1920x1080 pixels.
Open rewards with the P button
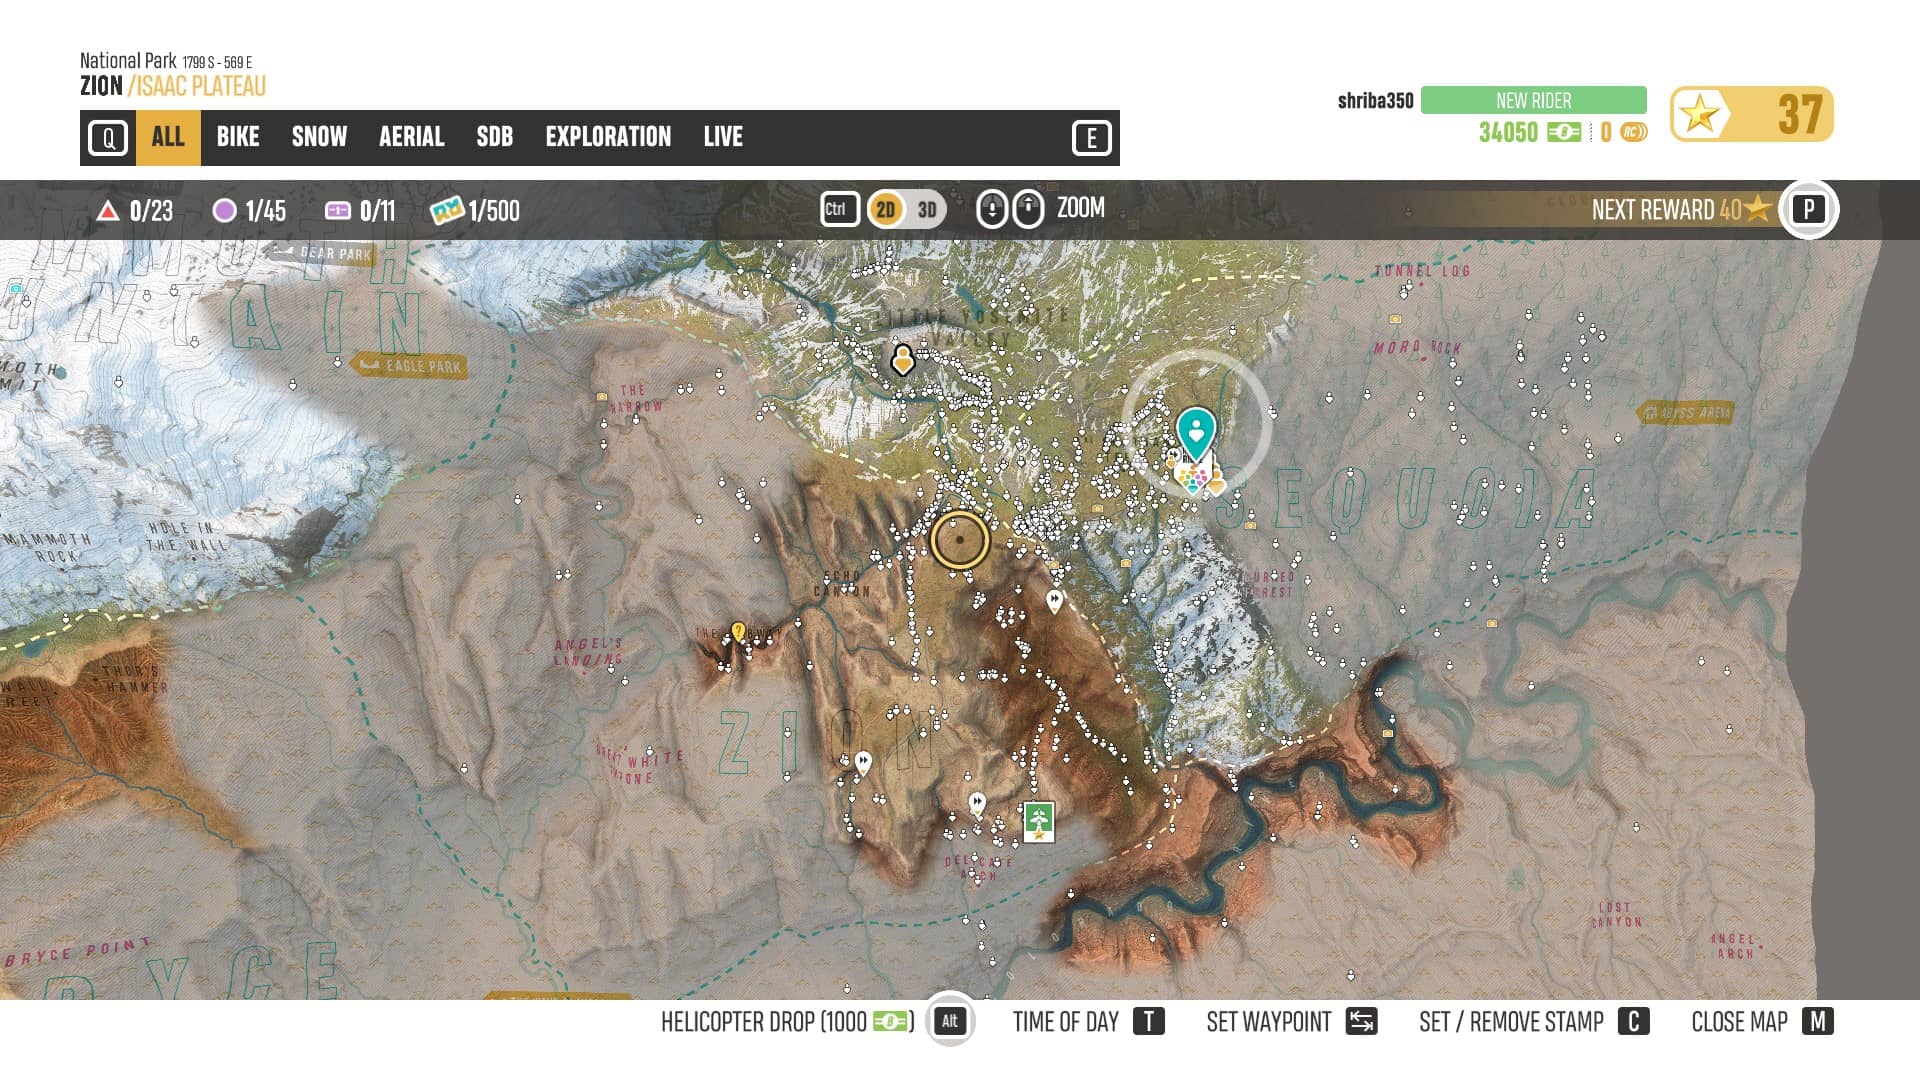coord(1808,209)
